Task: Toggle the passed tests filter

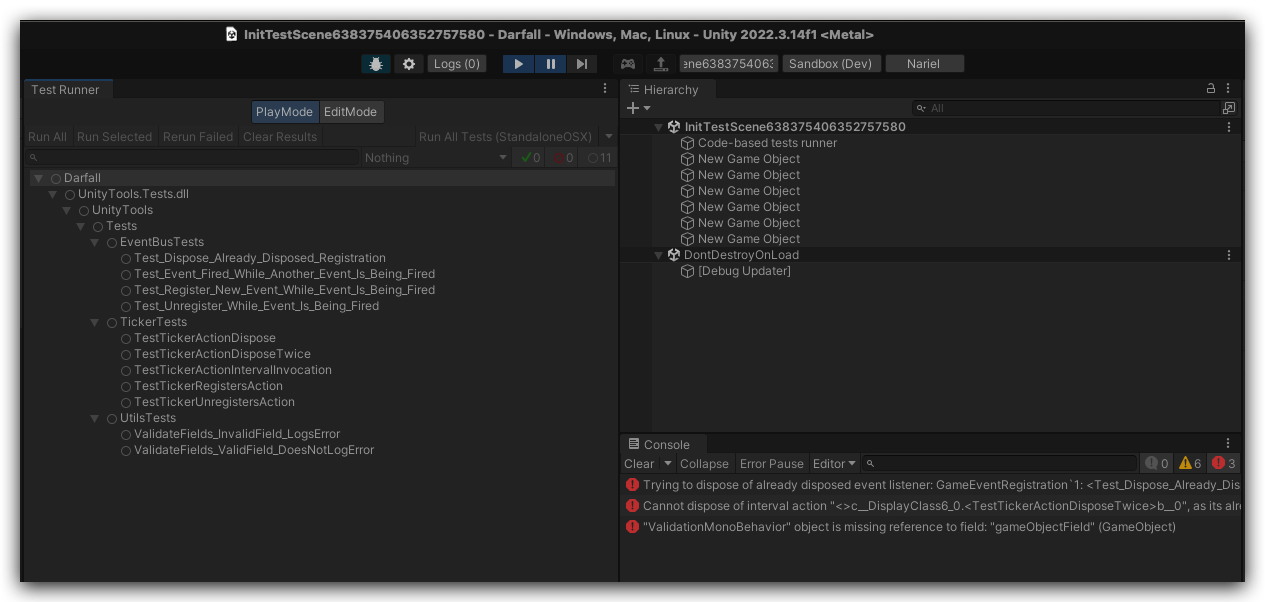Action: [527, 158]
